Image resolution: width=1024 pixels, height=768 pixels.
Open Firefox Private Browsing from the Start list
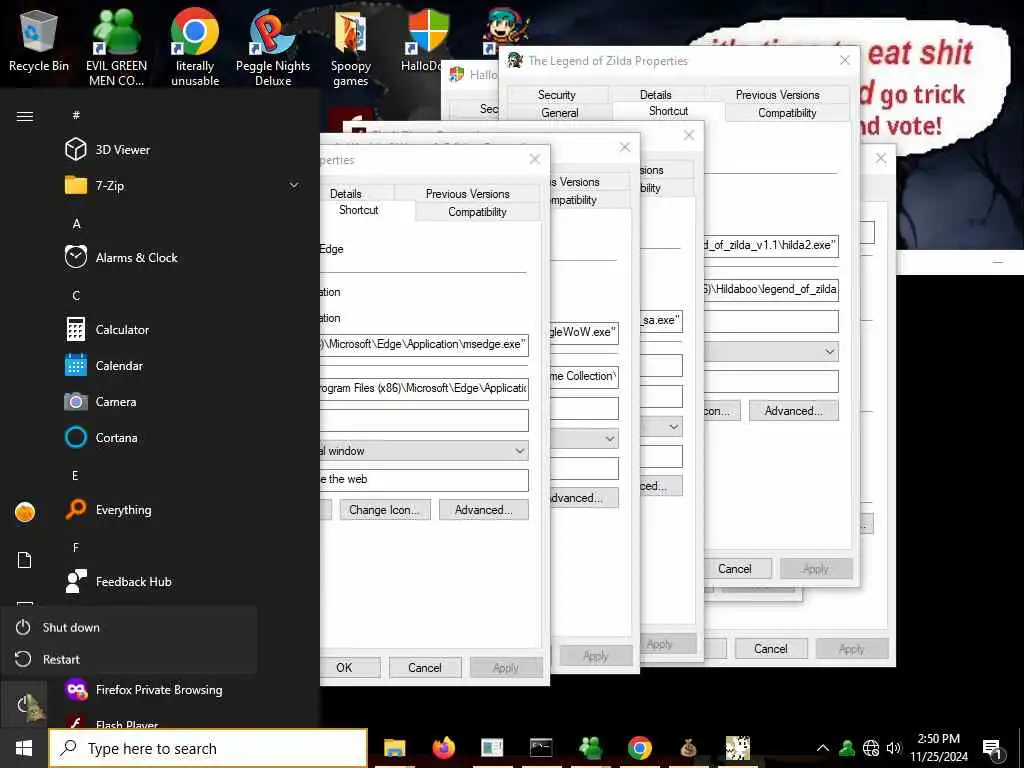pos(159,690)
